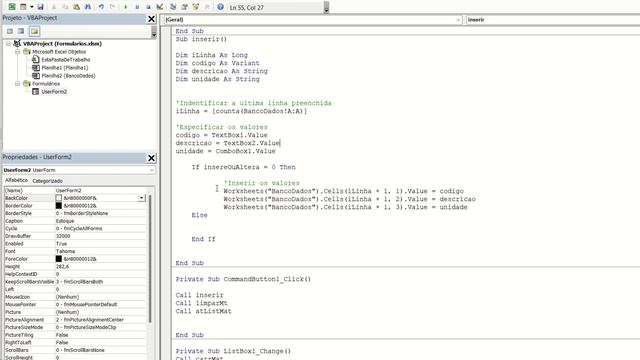Select the KeepScrollBarsVisible property row
640x360 pixels.
[75, 282]
